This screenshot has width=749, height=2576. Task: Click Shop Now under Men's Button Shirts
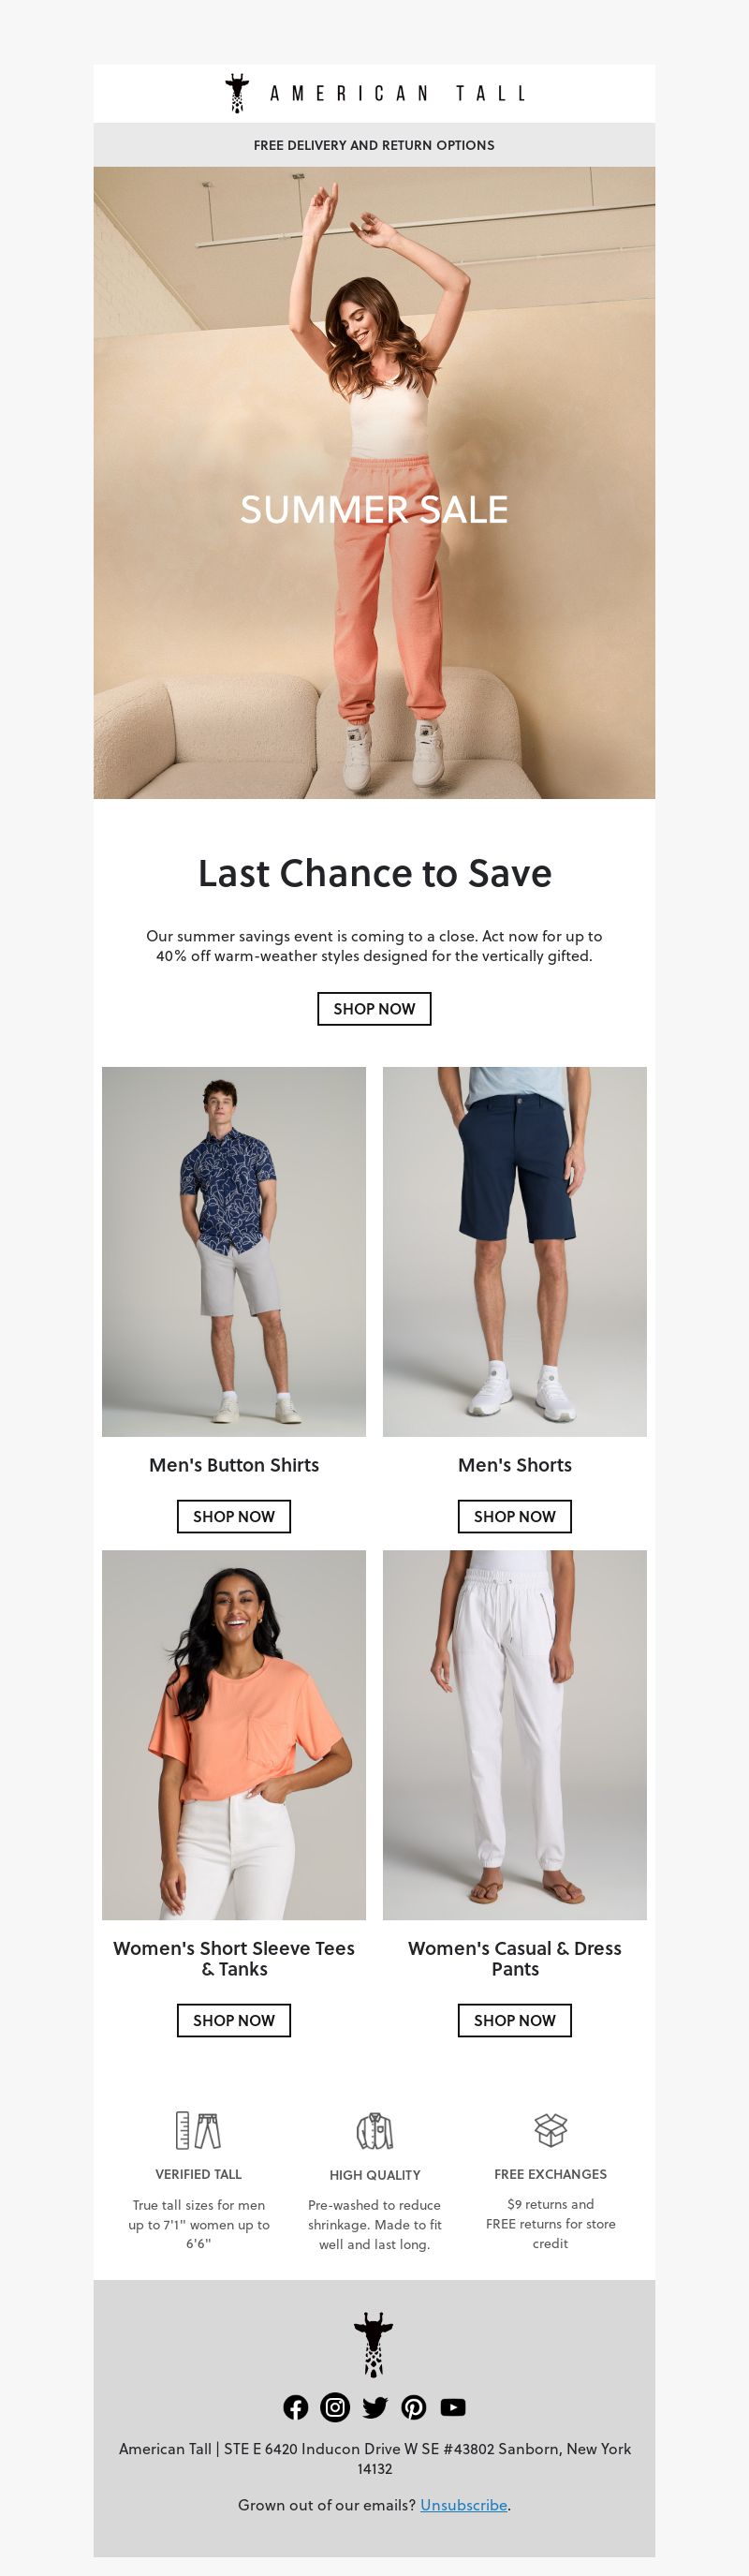point(234,1517)
